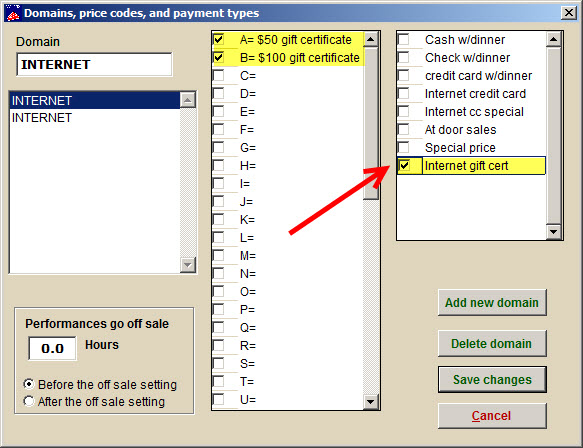Click the Save changes button
The width and height of the screenshot is (583, 448).
tap(492, 380)
